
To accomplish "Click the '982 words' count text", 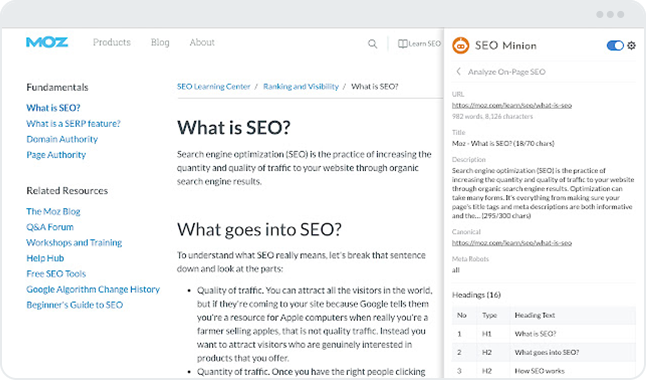I will point(467,116).
